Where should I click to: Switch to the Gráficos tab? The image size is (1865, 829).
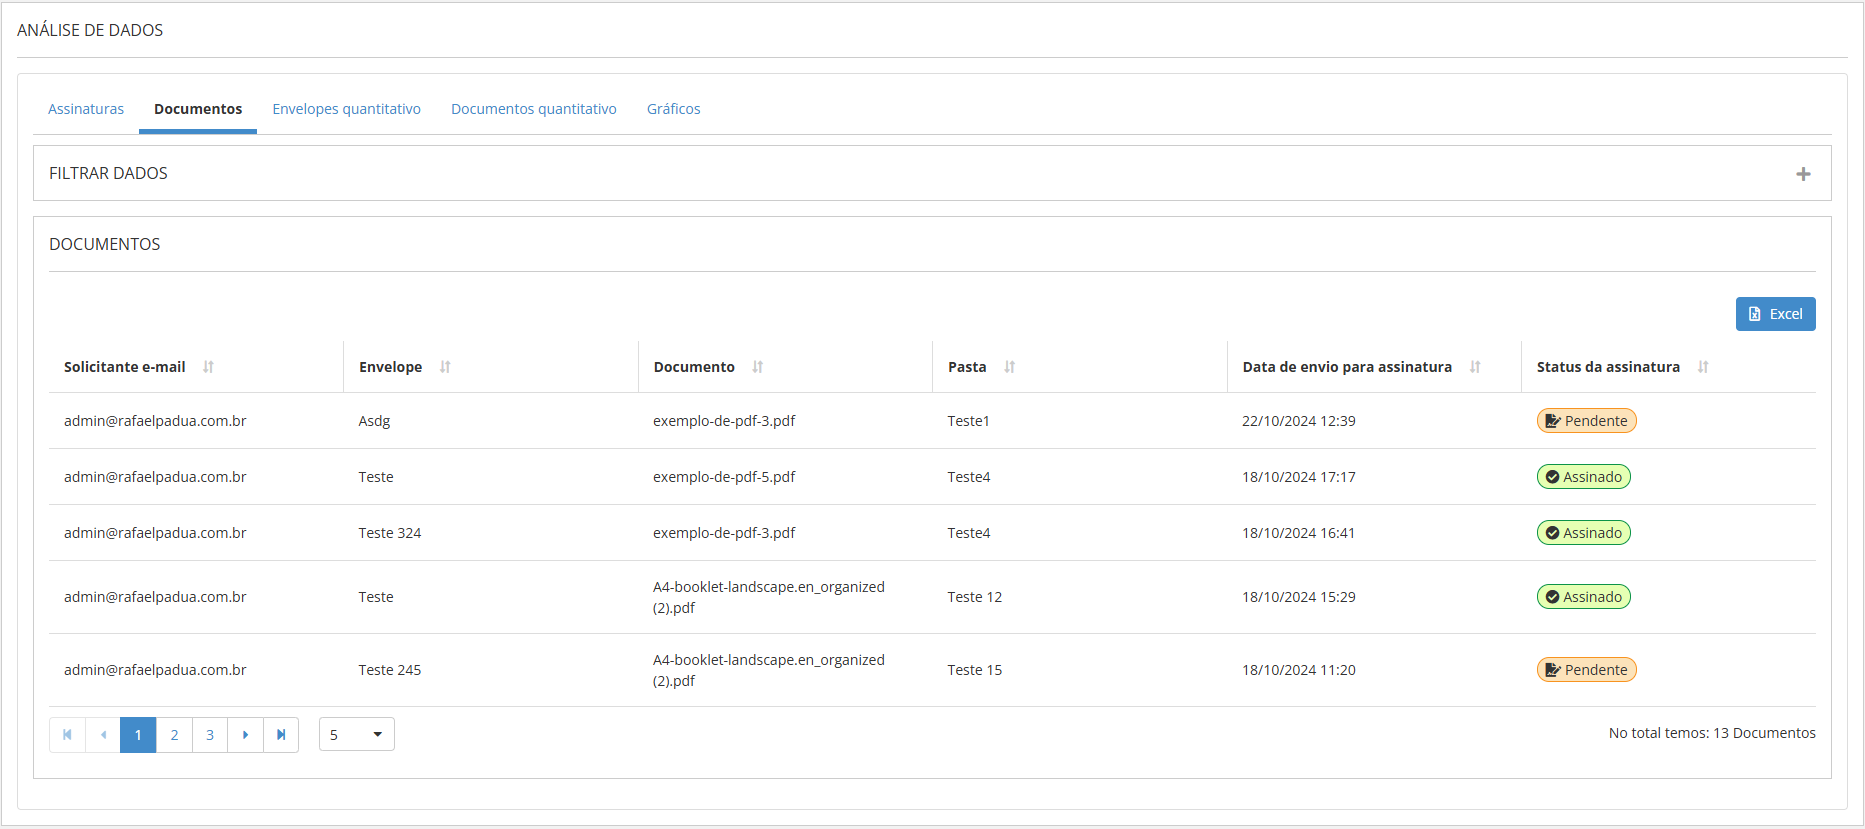pos(673,109)
